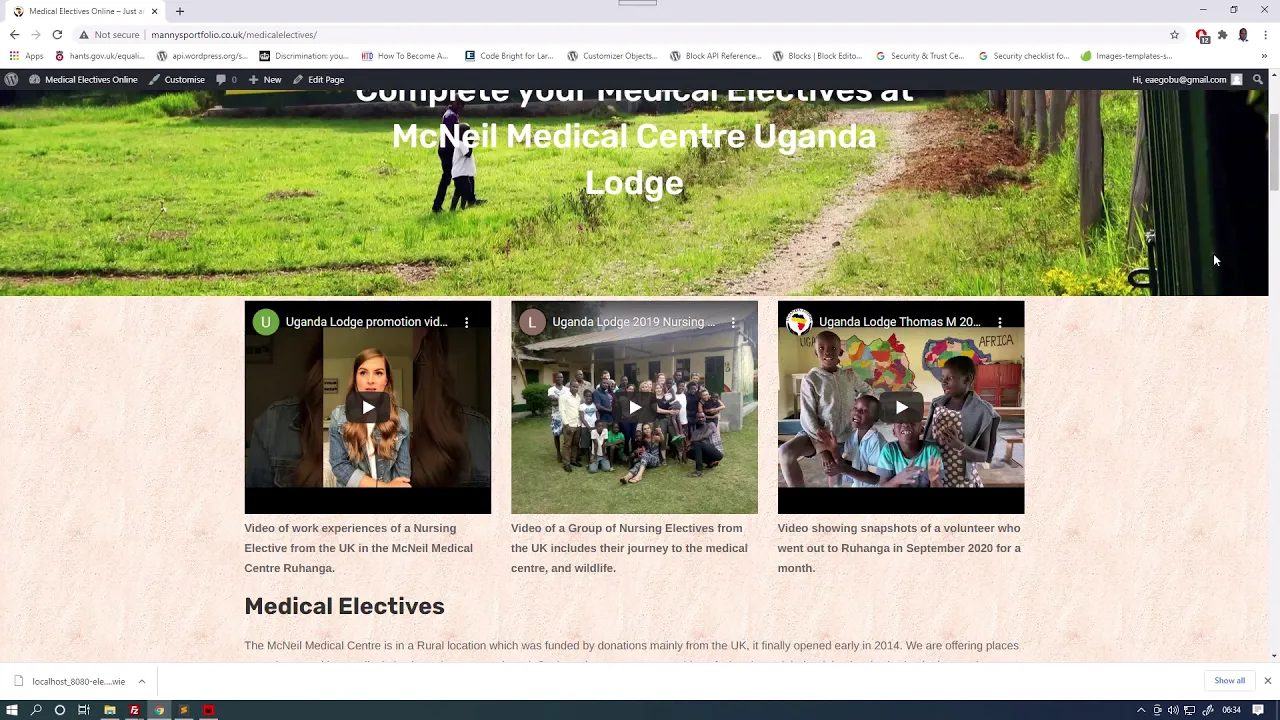Click the address bar URL
The height and width of the screenshot is (720, 1280).
(x=234, y=35)
